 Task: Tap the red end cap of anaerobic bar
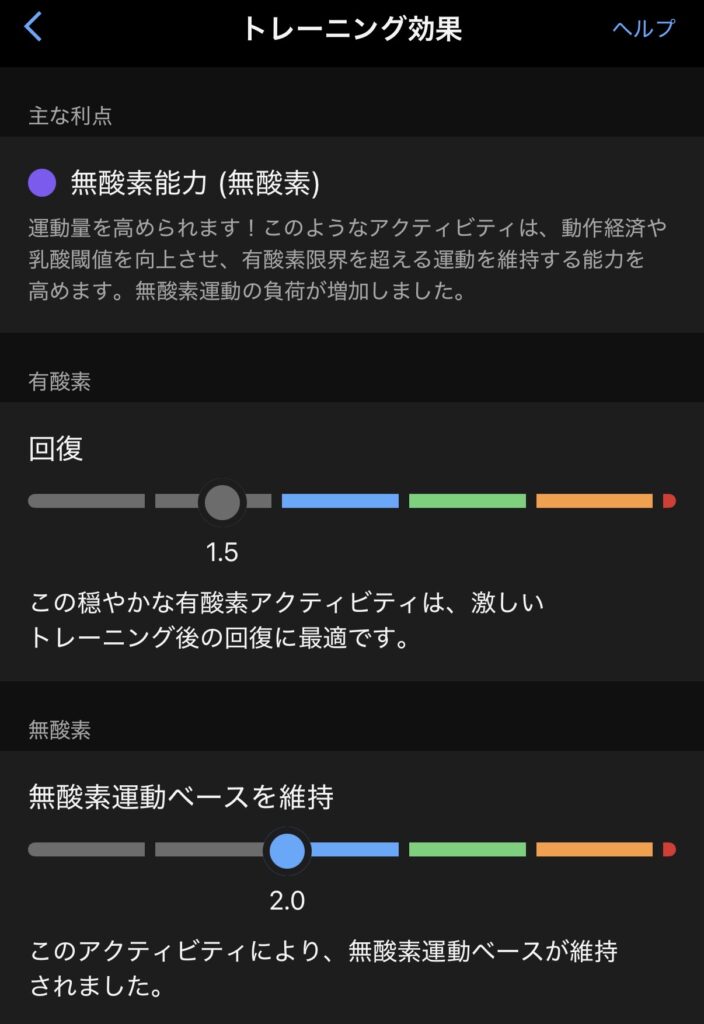click(x=669, y=850)
